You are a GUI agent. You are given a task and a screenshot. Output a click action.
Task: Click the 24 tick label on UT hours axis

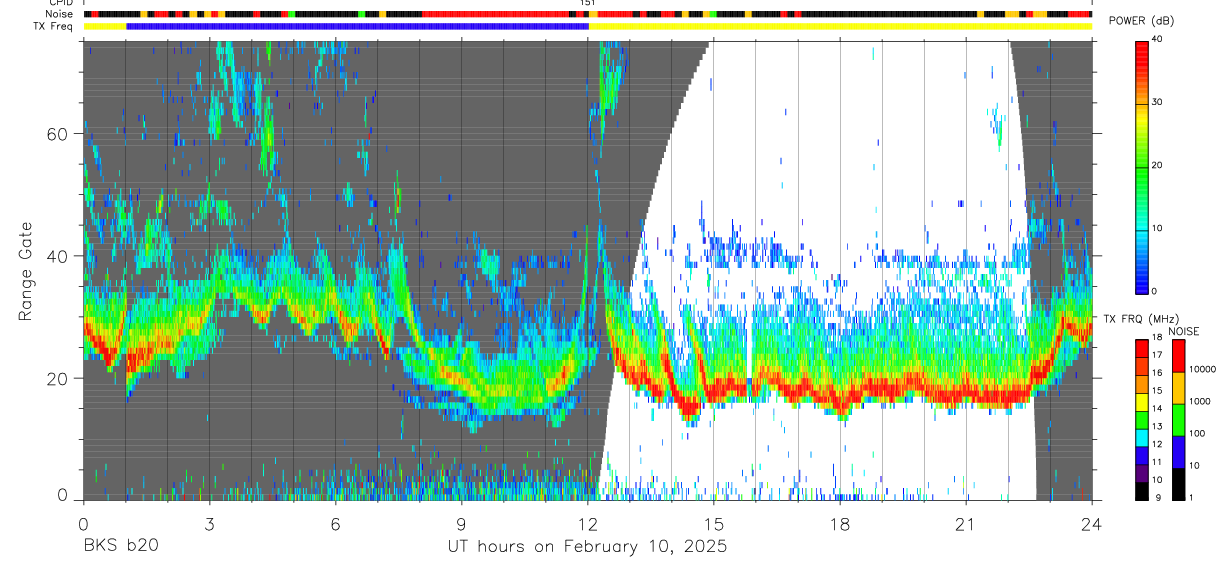pos(1092,523)
